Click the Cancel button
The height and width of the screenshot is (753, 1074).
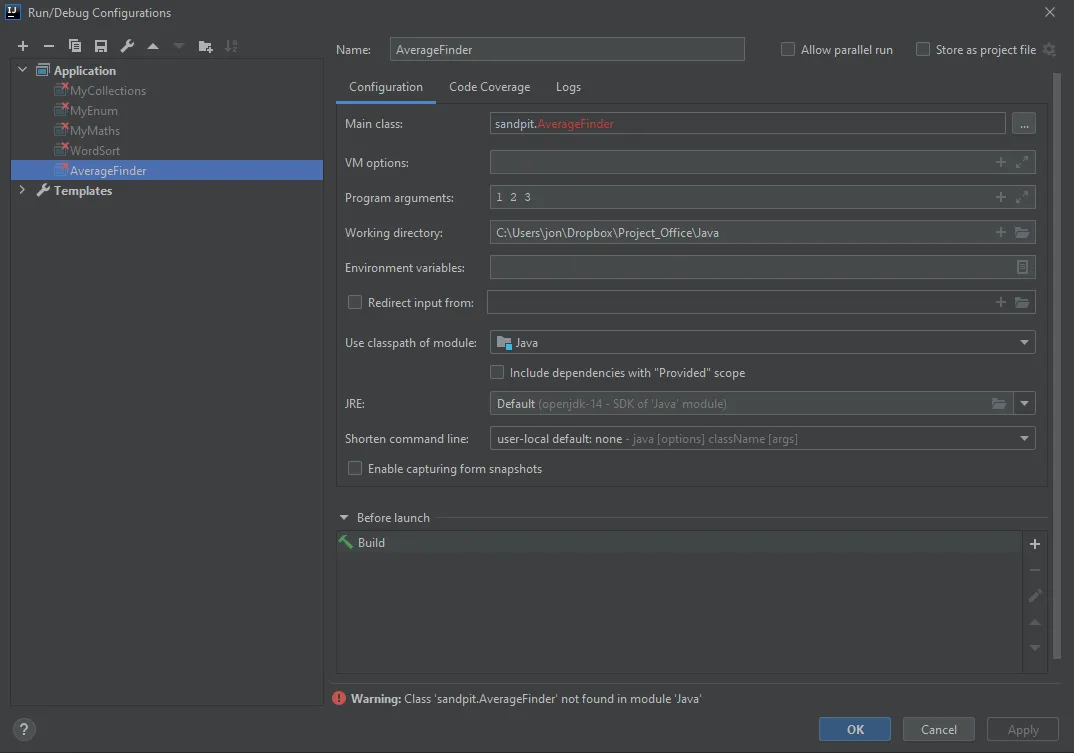pyautogui.click(x=938, y=729)
